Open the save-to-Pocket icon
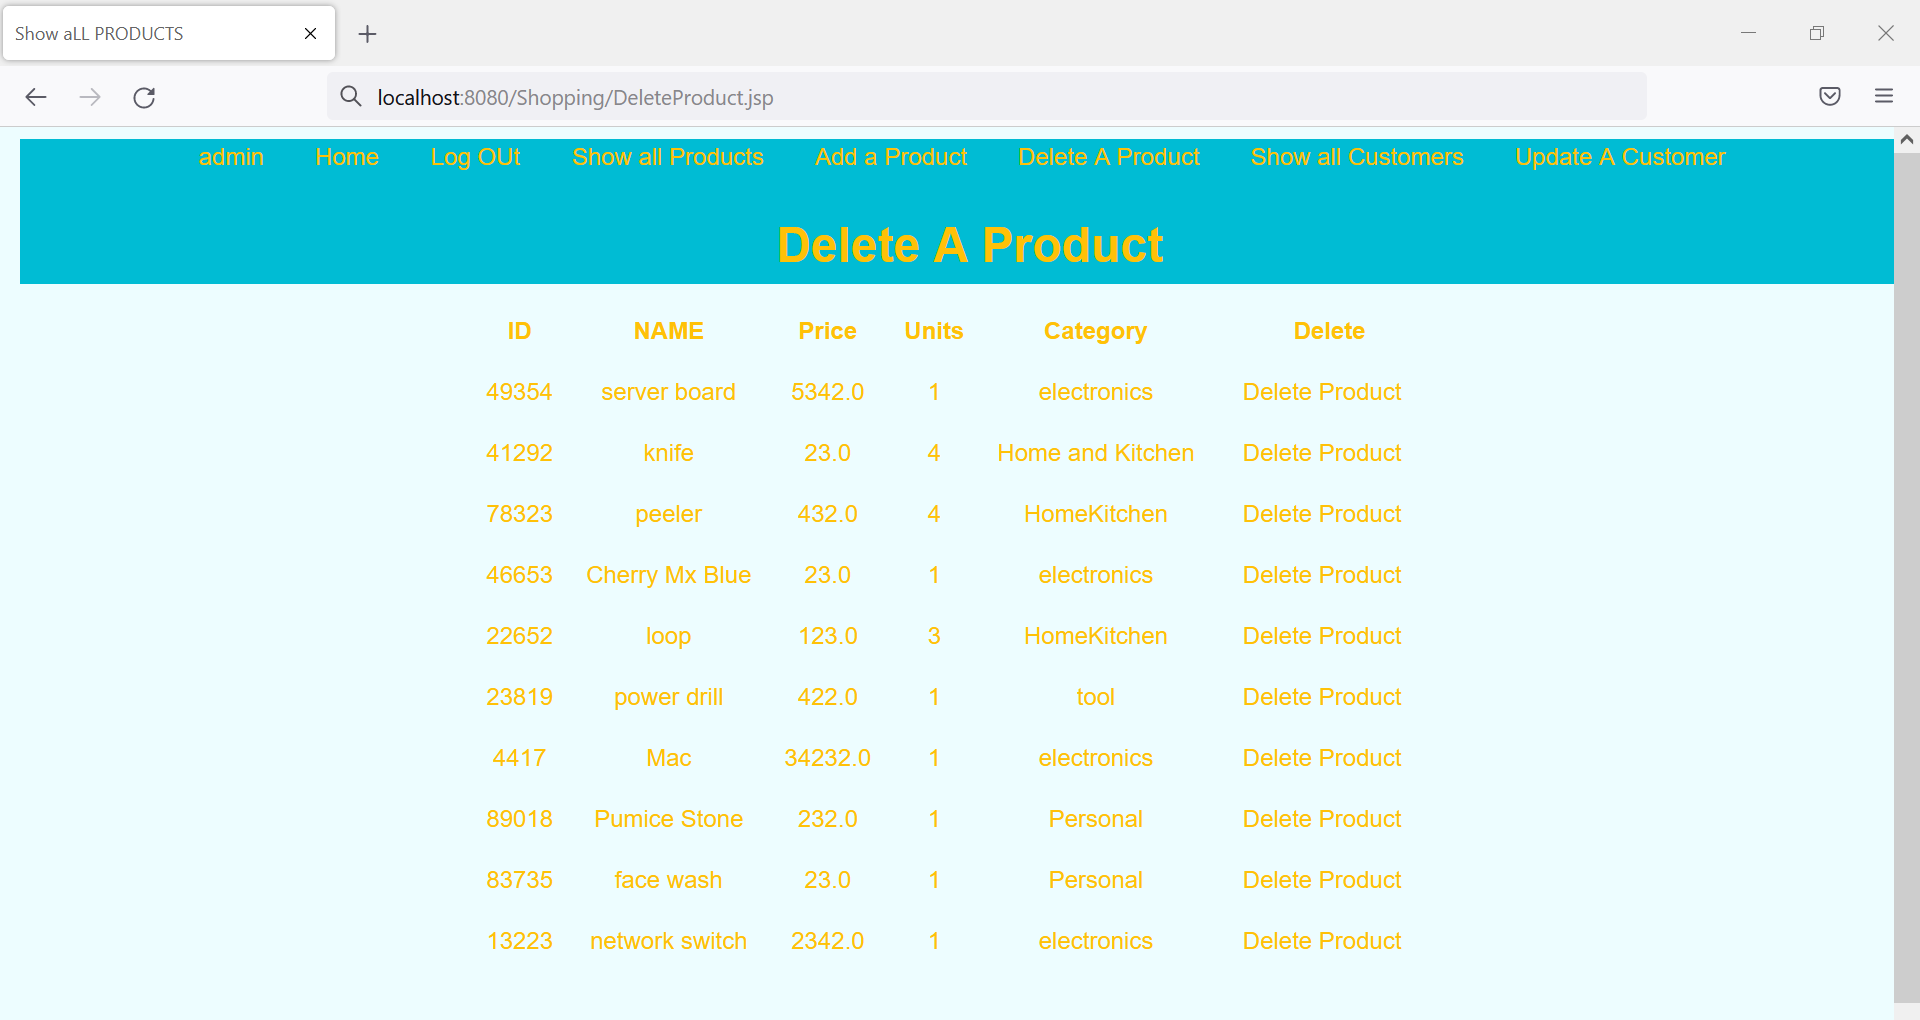Image resolution: width=1920 pixels, height=1020 pixels. point(1830,96)
